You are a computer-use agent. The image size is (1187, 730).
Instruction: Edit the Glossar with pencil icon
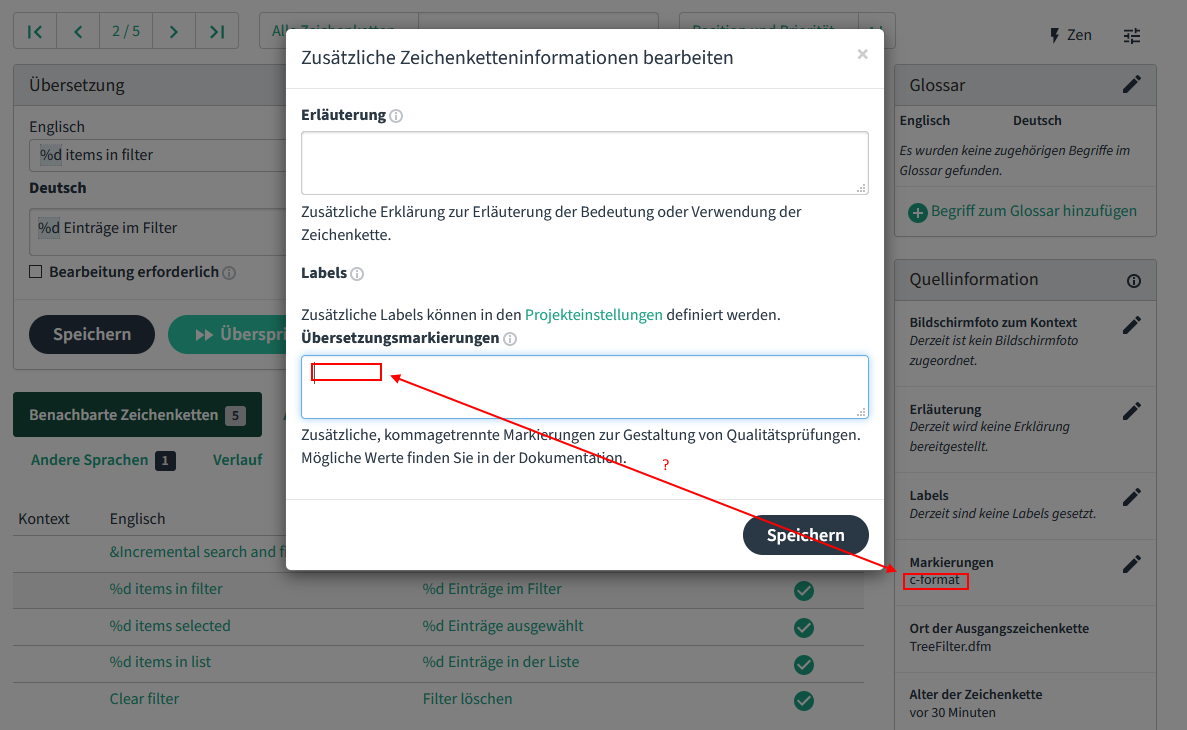(x=1132, y=85)
